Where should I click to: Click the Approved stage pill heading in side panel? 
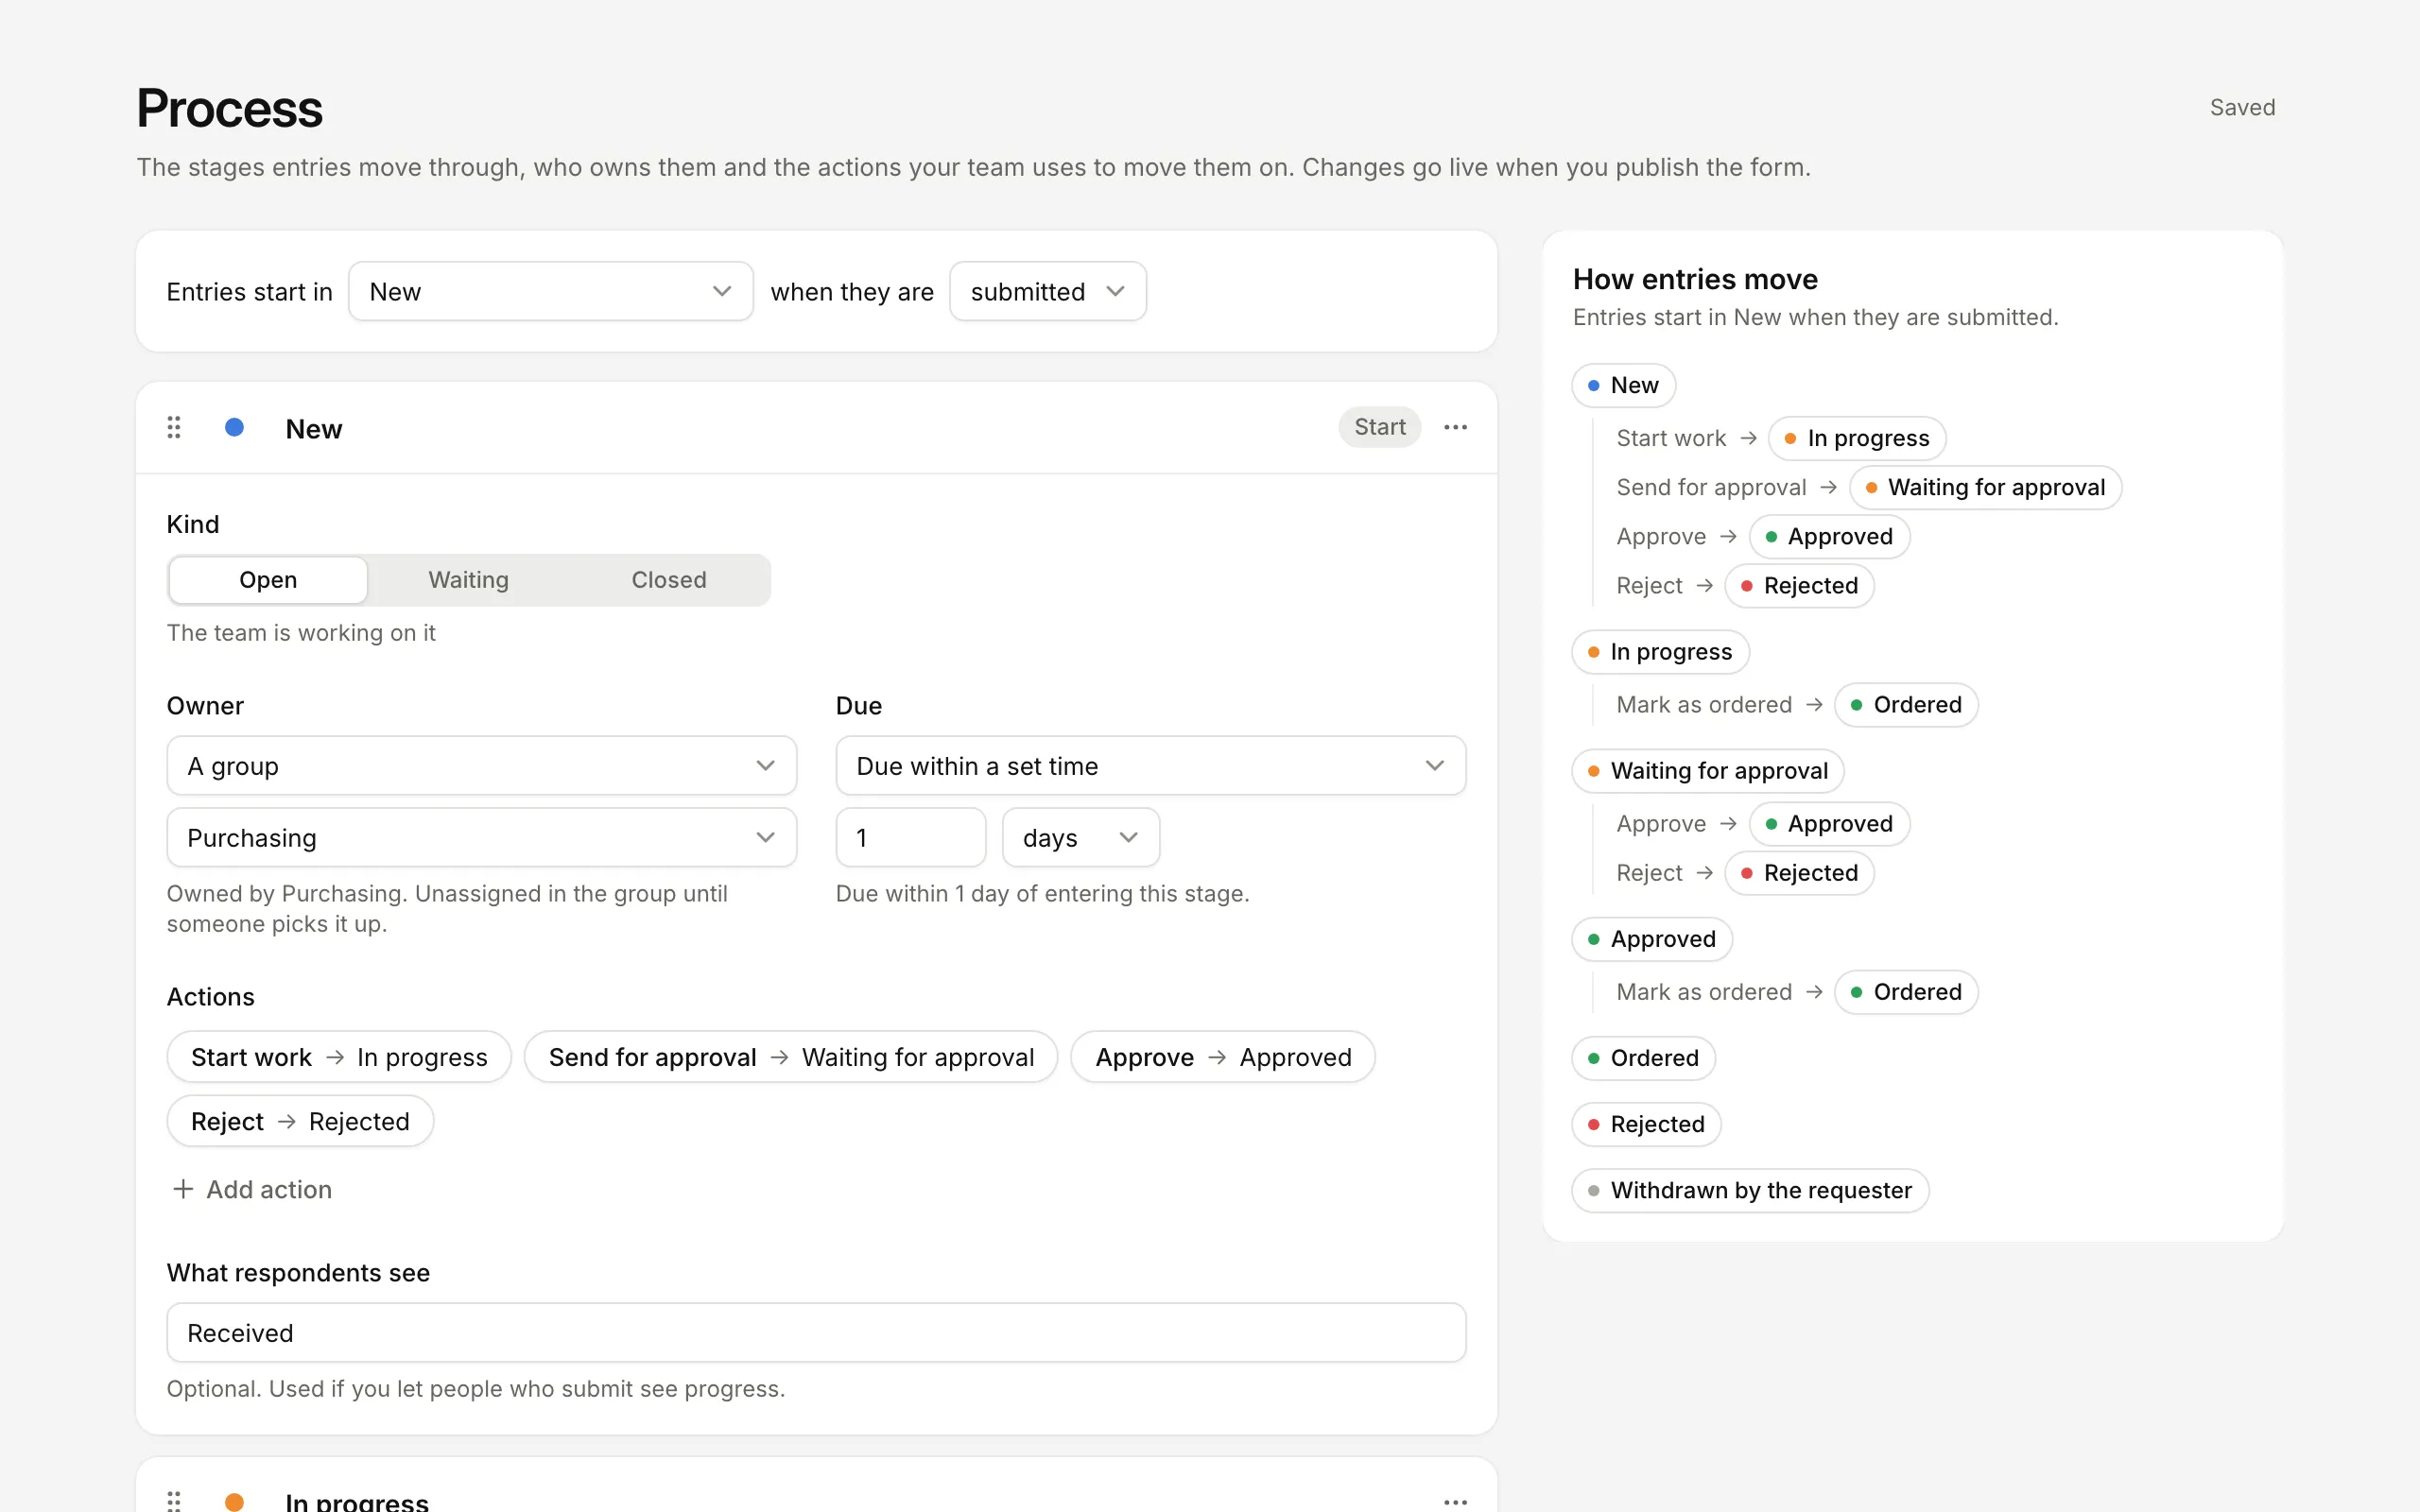coord(1652,939)
